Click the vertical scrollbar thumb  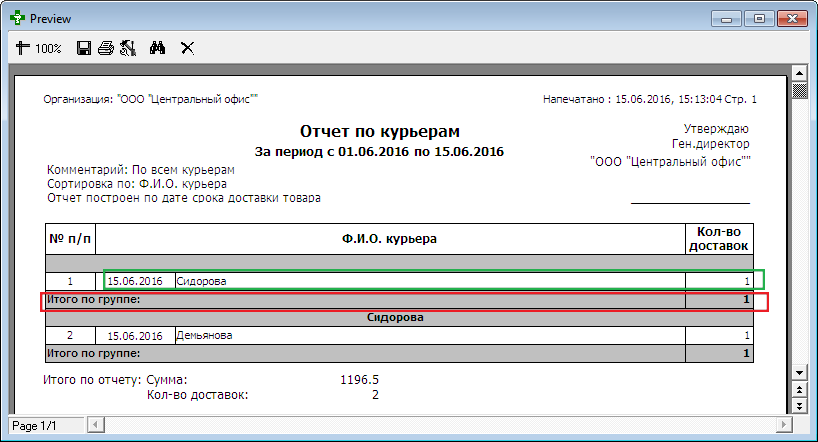click(799, 90)
